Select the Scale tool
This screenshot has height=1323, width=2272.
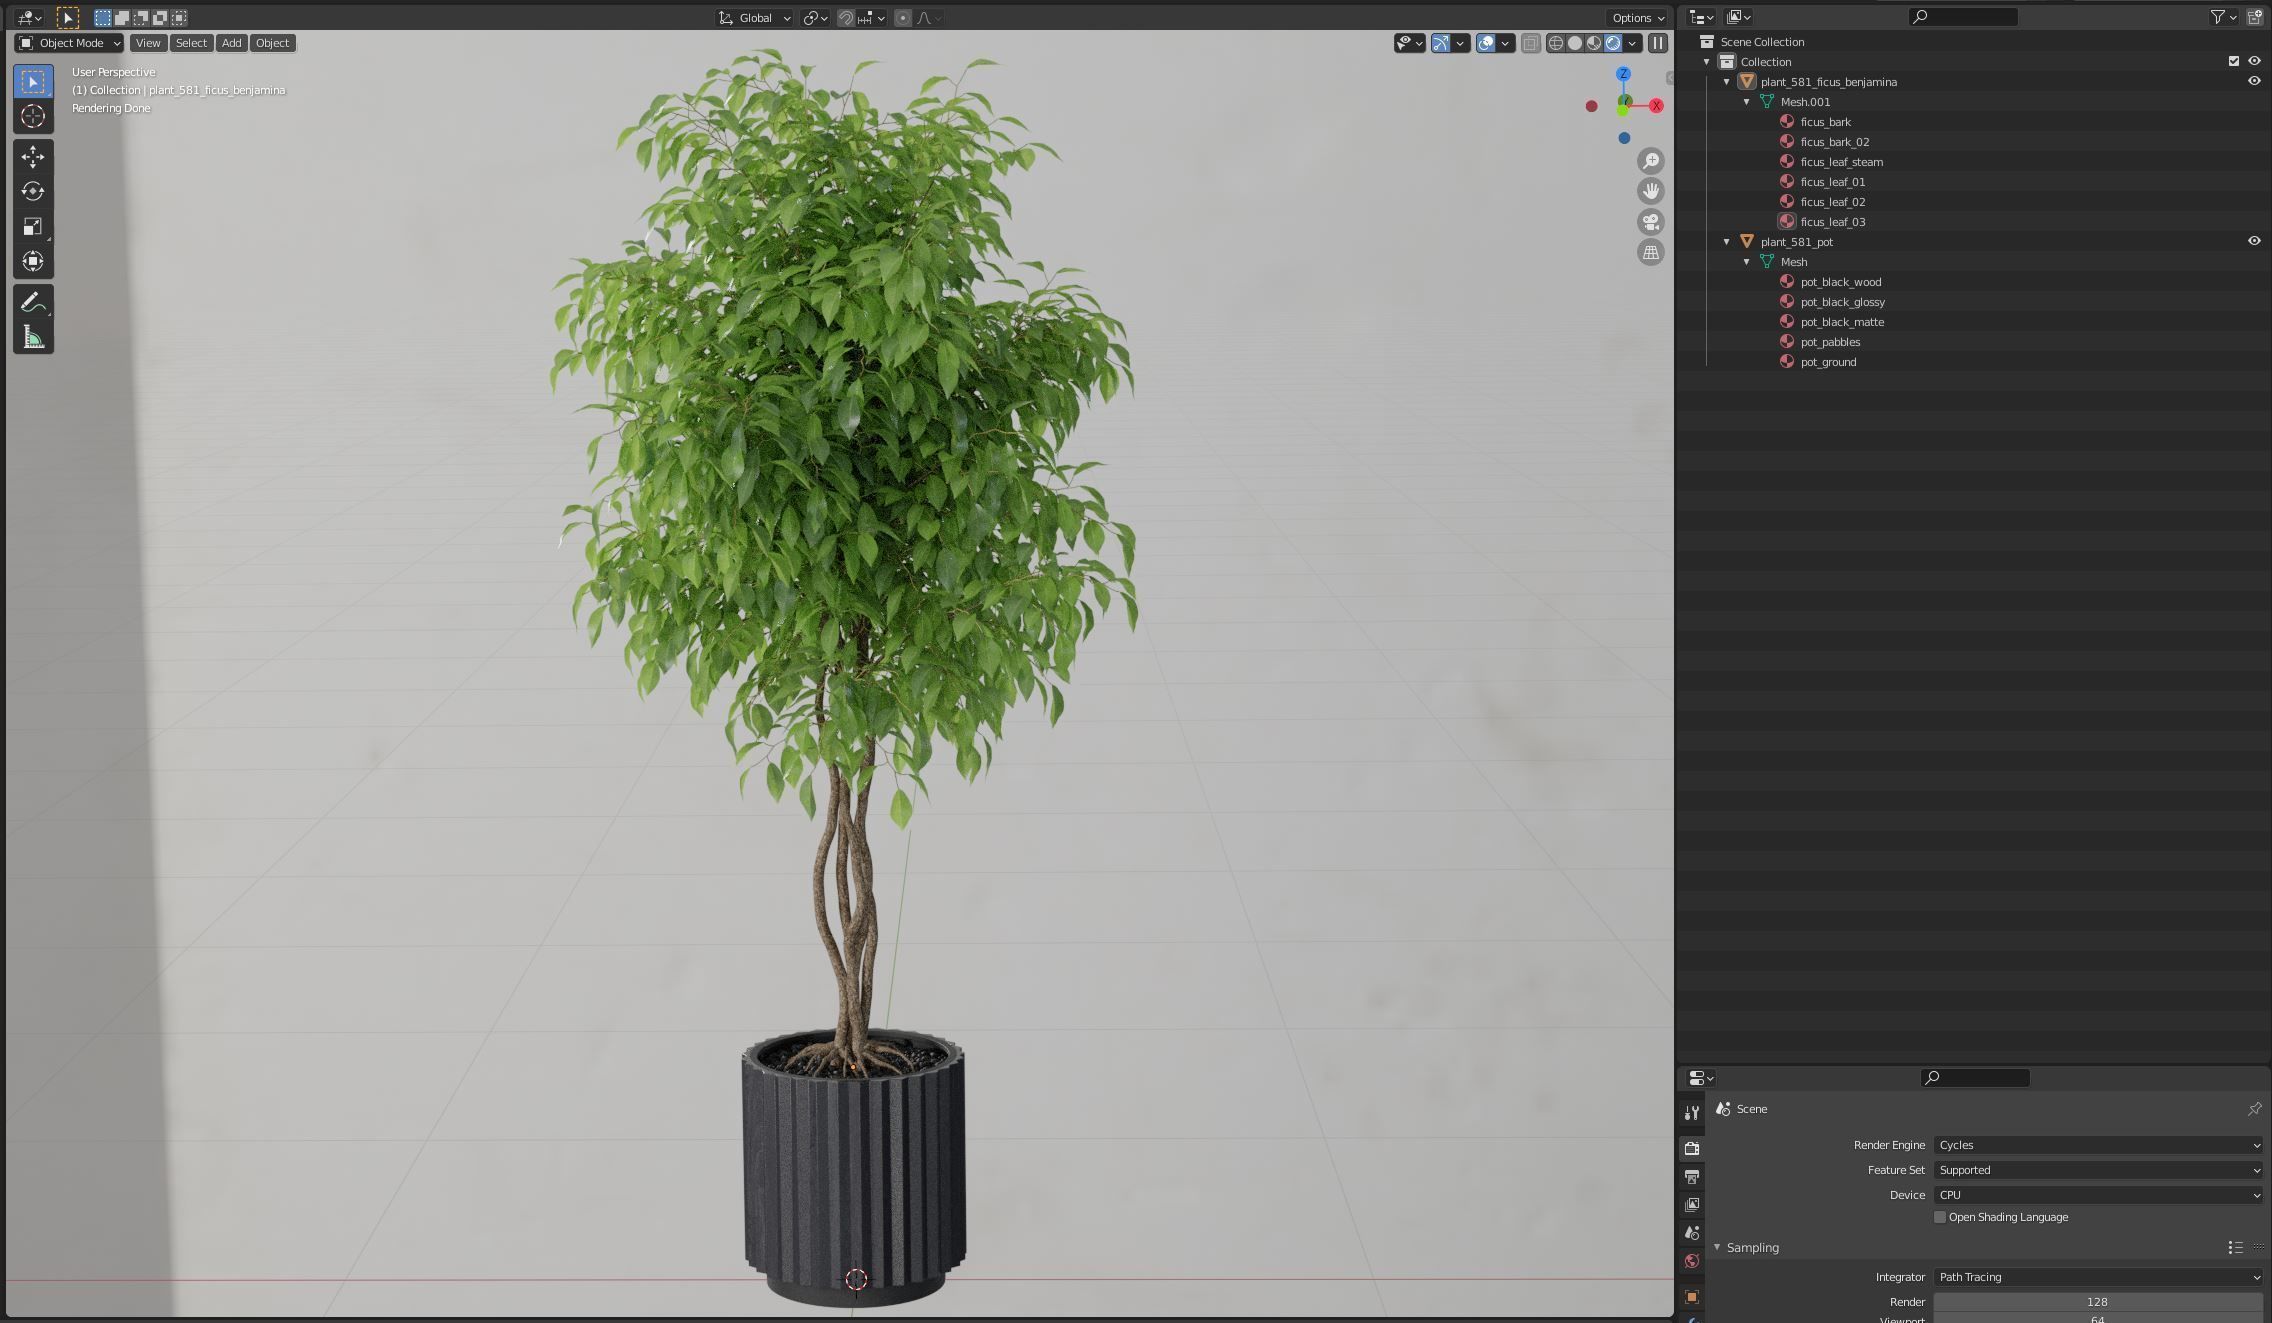pos(33,227)
